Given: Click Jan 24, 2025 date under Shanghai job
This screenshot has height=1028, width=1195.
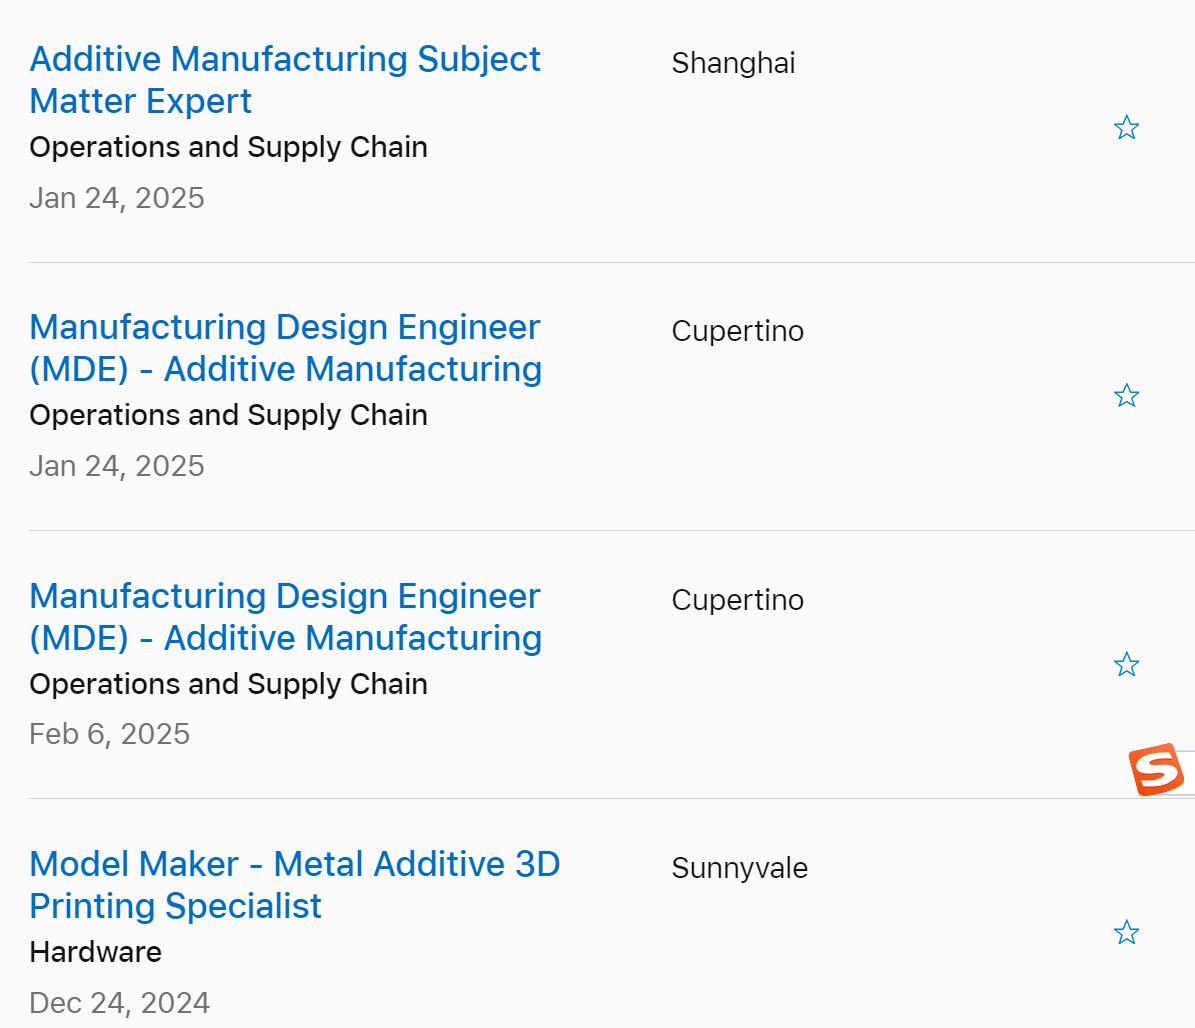Looking at the screenshot, I should click(x=116, y=198).
